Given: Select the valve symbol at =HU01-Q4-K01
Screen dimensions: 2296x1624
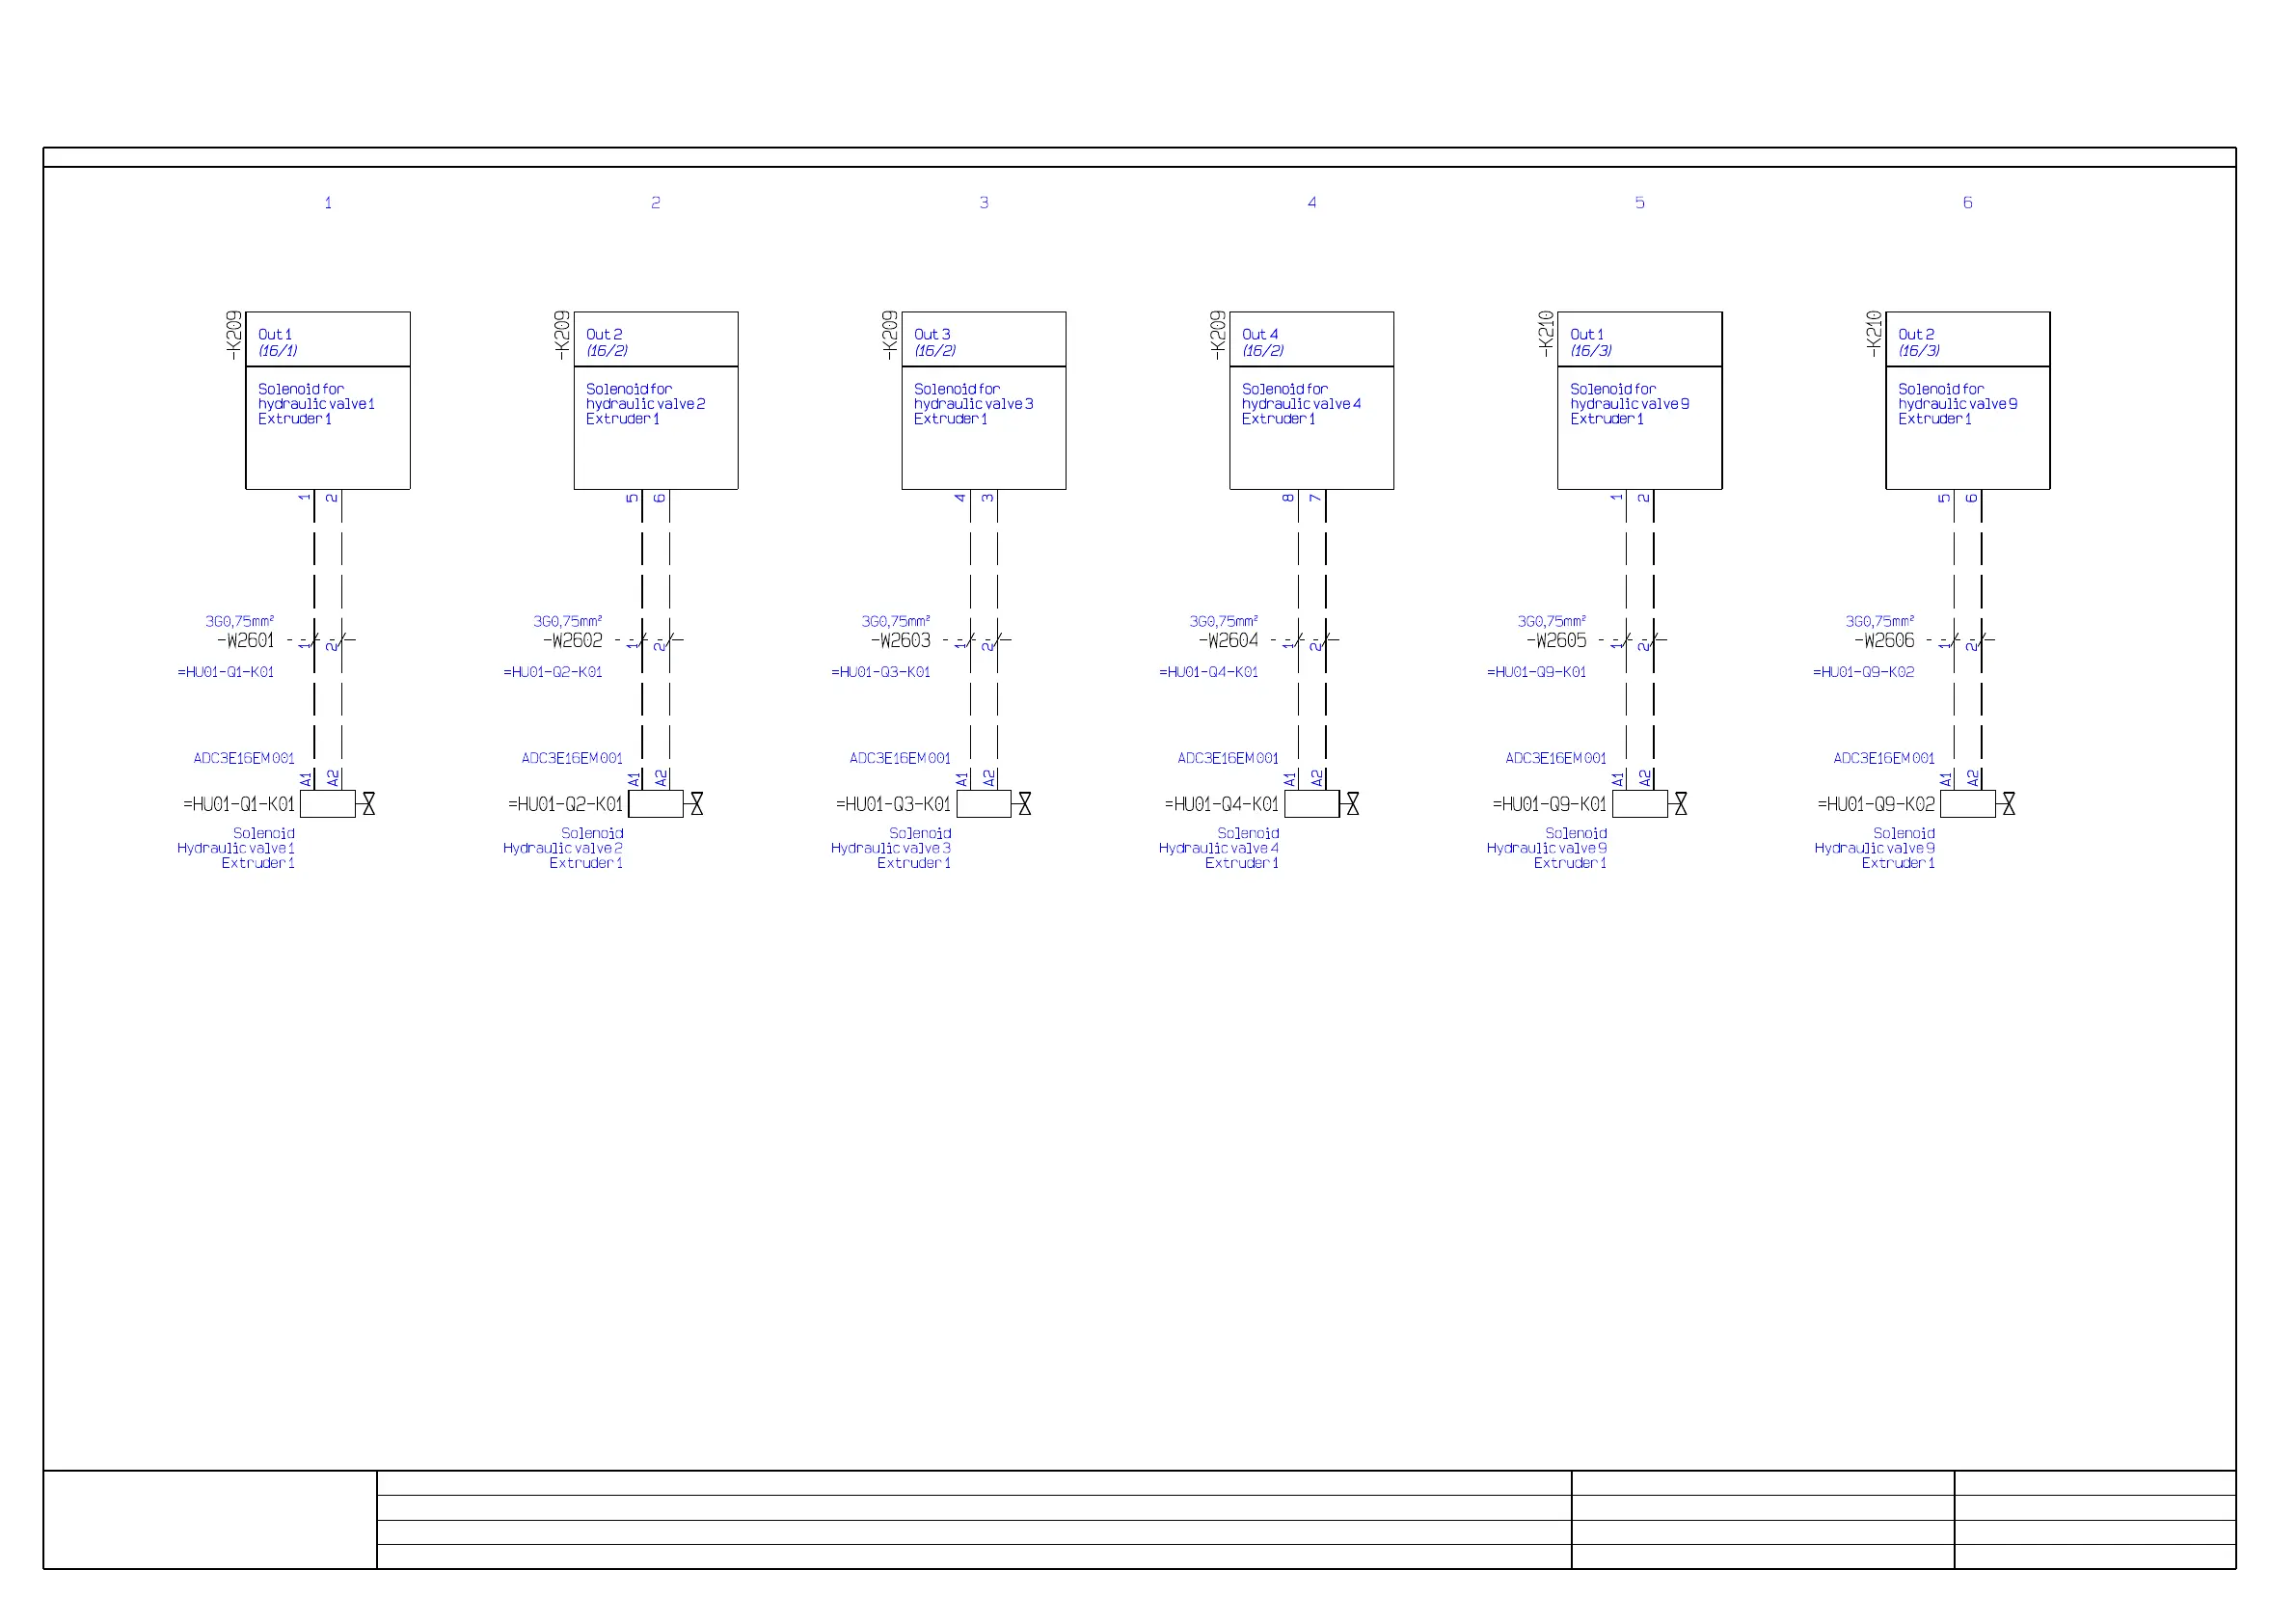Looking at the screenshot, I should click(x=1352, y=804).
